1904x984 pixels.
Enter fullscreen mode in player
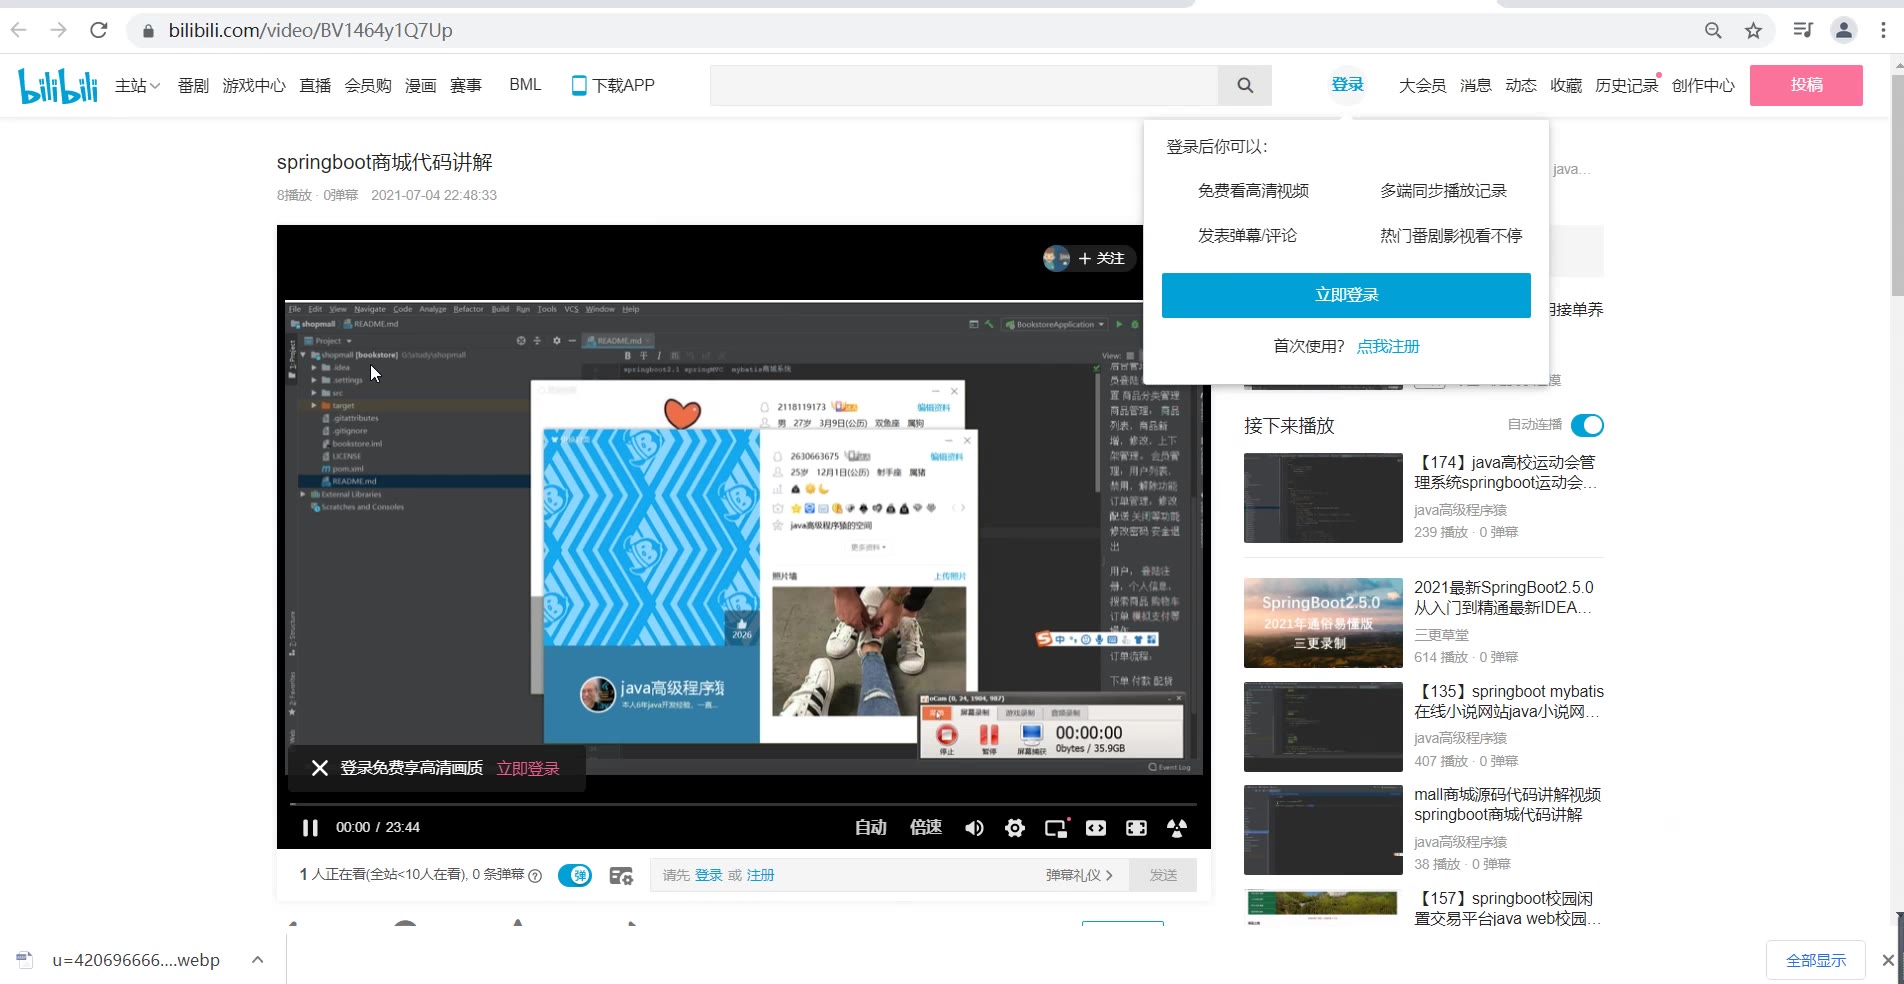[1137, 828]
